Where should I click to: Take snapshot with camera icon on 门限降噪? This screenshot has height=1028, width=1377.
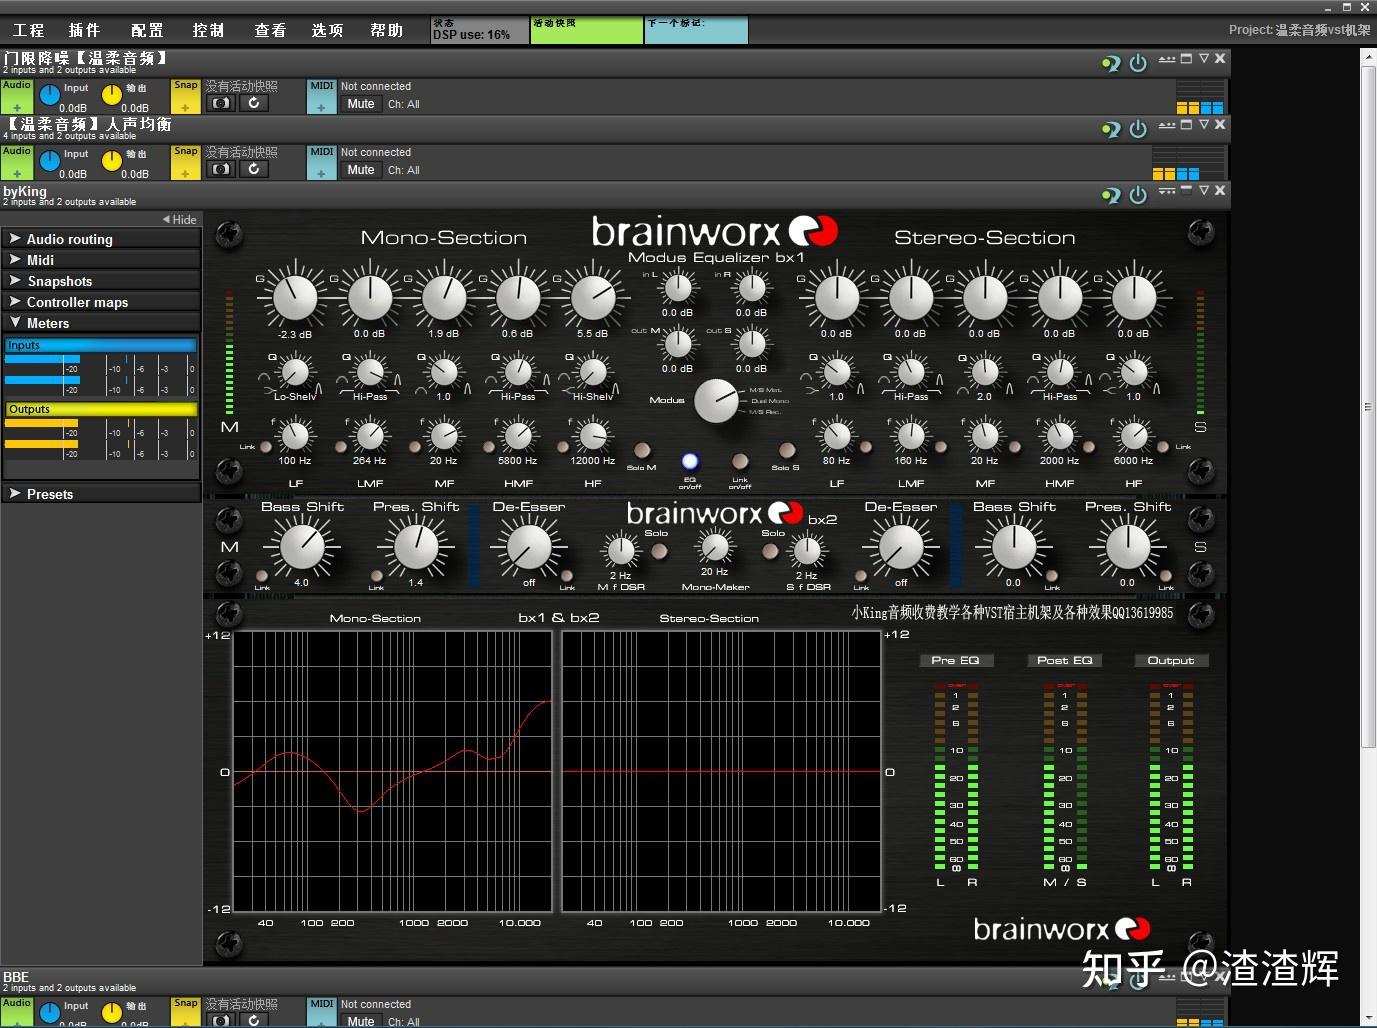point(221,103)
